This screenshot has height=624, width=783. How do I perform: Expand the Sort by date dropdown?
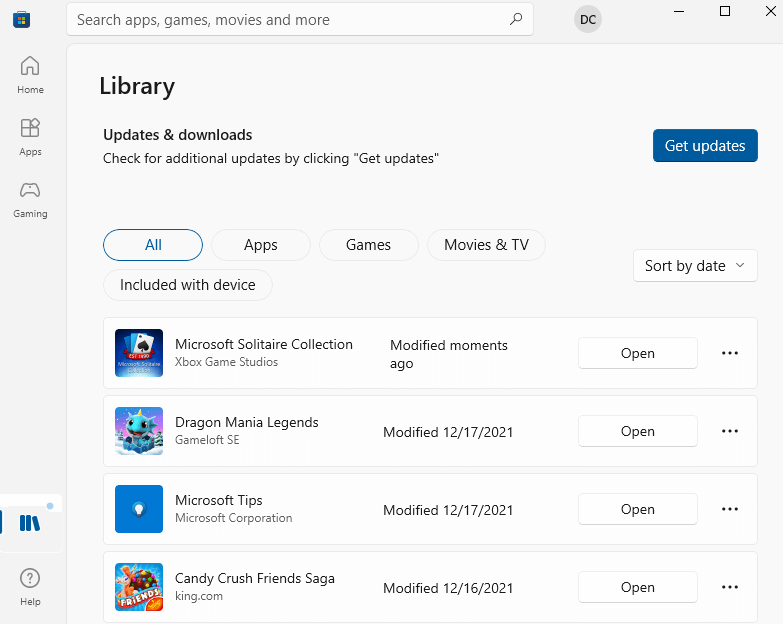tap(695, 266)
